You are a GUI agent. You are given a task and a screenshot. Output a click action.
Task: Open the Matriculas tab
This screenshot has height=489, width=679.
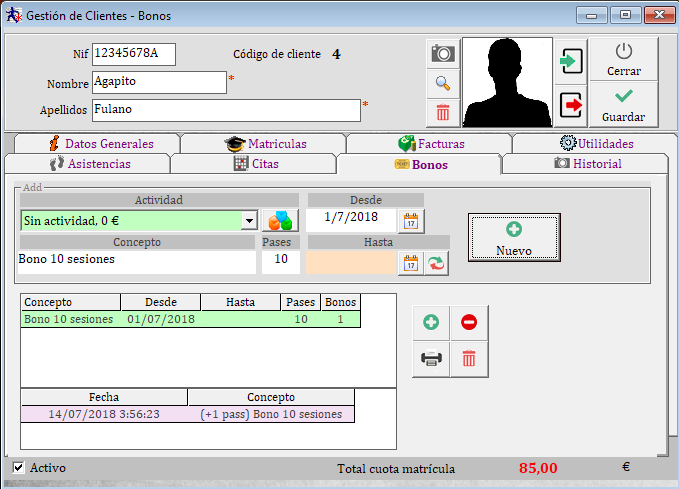[x=263, y=143]
